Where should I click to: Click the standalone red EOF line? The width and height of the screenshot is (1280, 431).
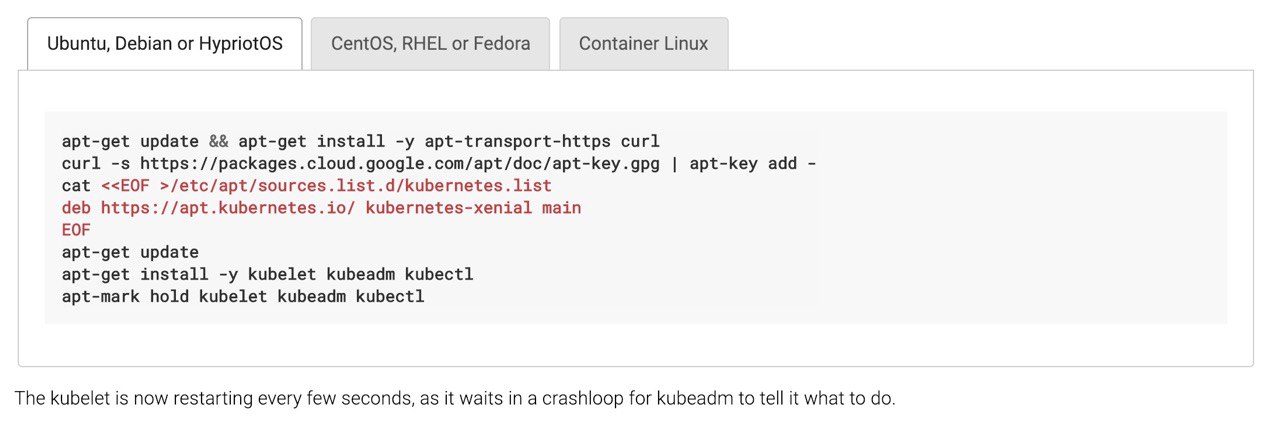(x=76, y=230)
